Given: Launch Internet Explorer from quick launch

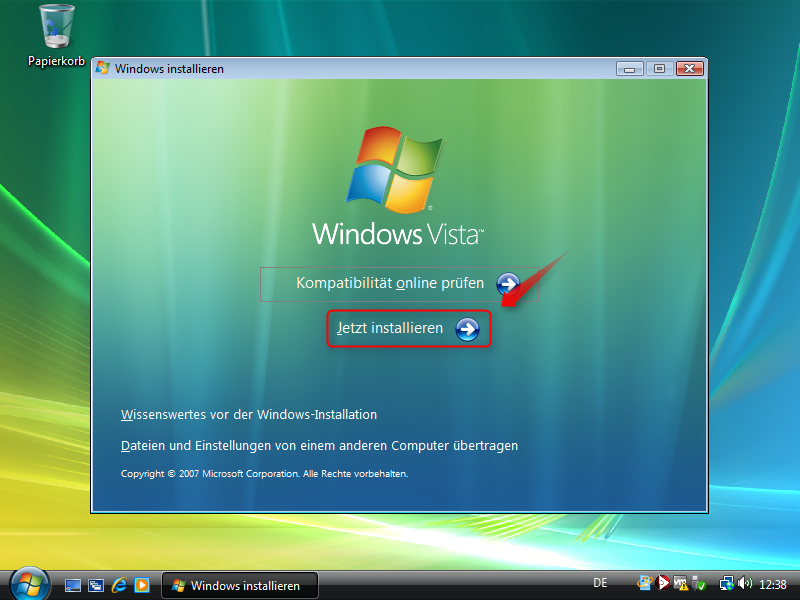Looking at the screenshot, I should pyautogui.click(x=119, y=585).
